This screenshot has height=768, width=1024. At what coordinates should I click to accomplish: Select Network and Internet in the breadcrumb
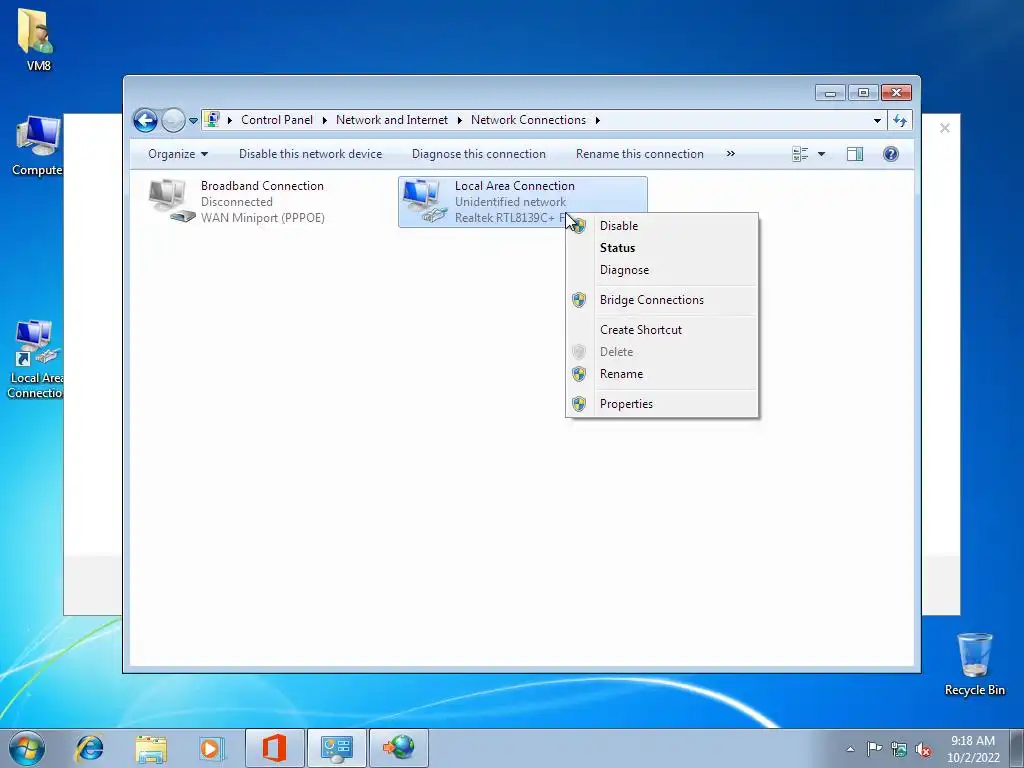pyautogui.click(x=392, y=120)
